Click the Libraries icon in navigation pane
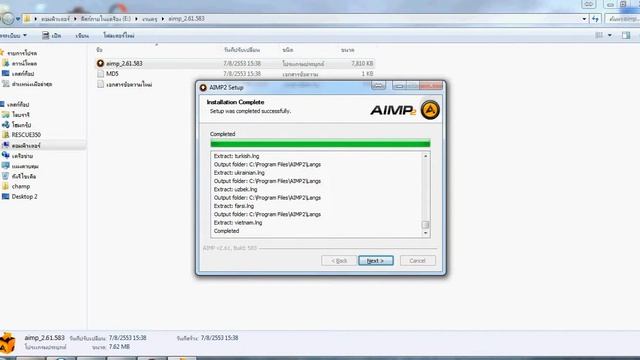The image size is (640, 360). 5,115
